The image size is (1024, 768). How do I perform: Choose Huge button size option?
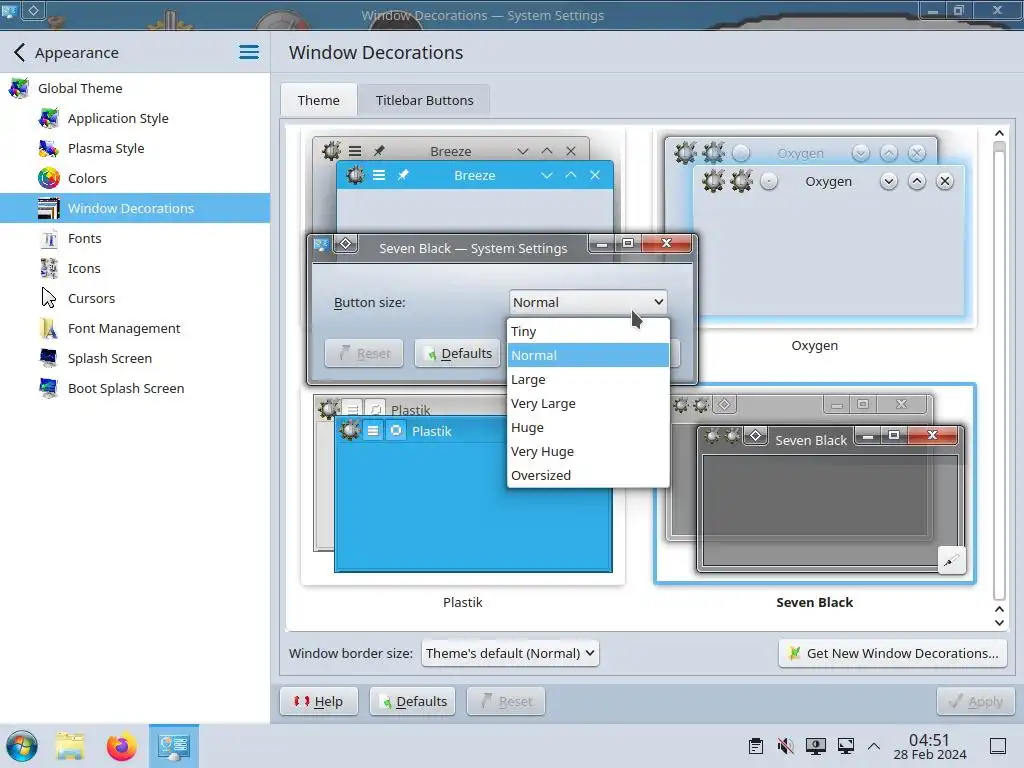588,428
